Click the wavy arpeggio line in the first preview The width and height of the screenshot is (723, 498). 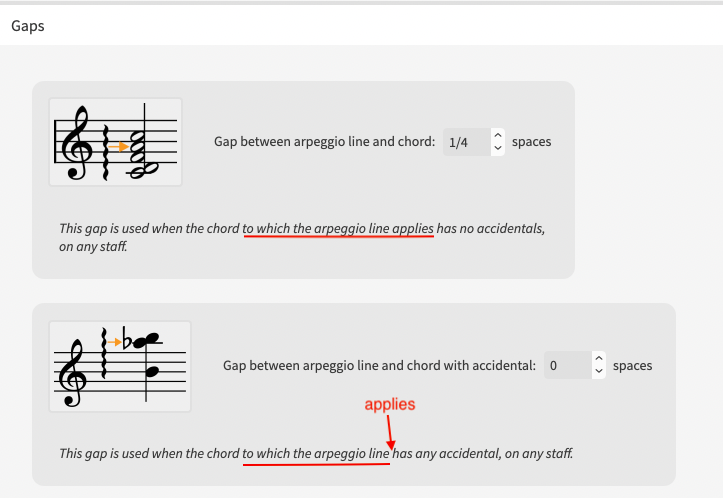coord(105,152)
